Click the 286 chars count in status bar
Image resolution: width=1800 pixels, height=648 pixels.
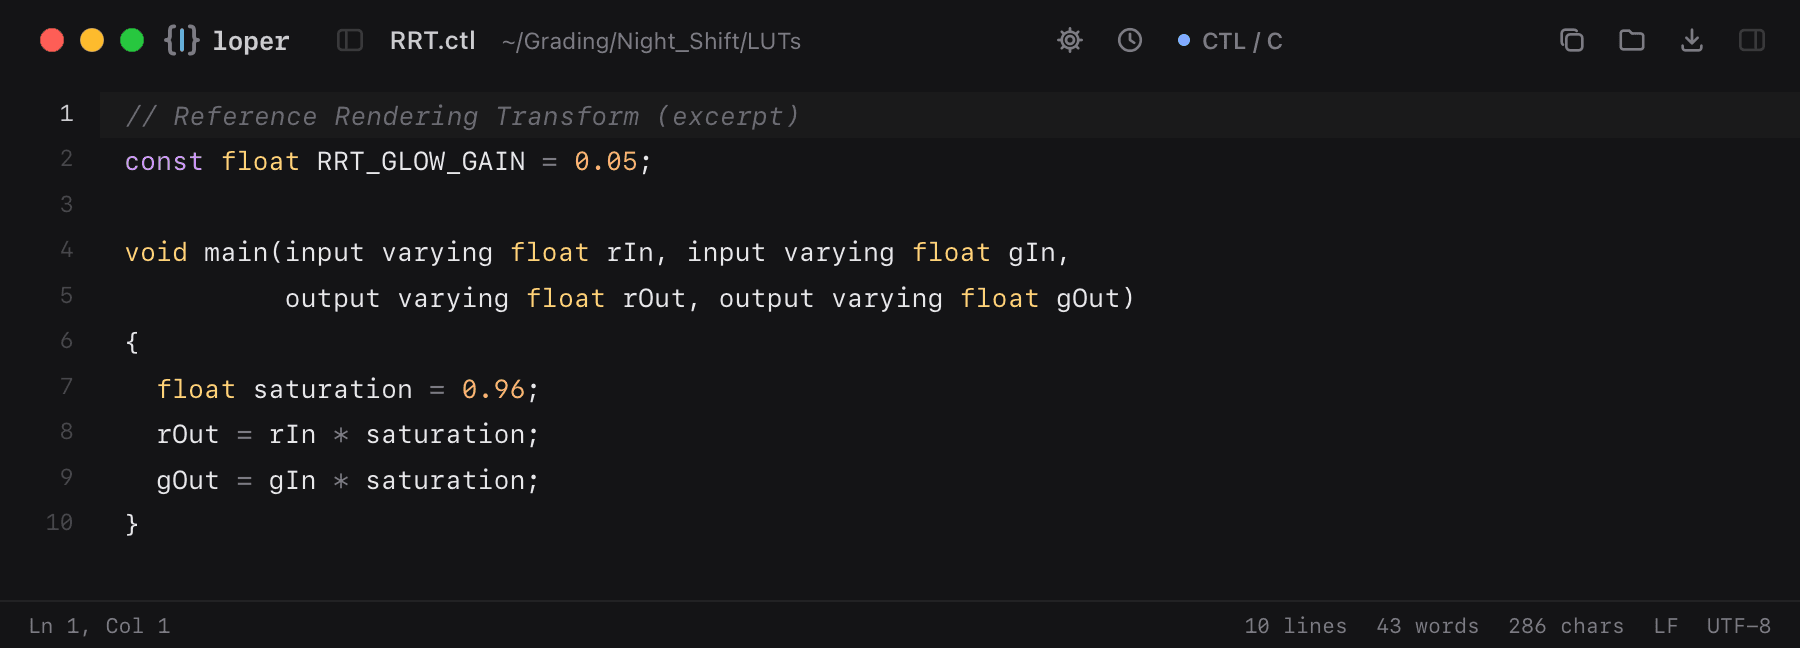coord(1566,626)
